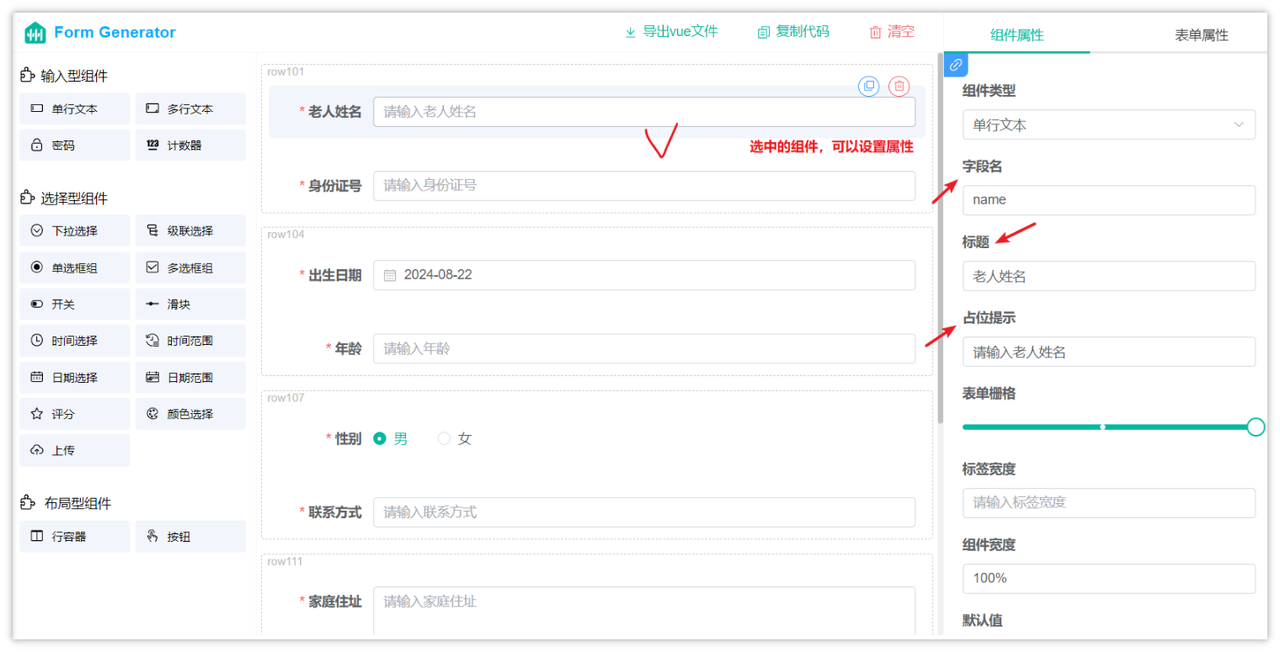Add a 单行文本 input component
The height and width of the screenshot is (652, 1280).
[75, 109]
